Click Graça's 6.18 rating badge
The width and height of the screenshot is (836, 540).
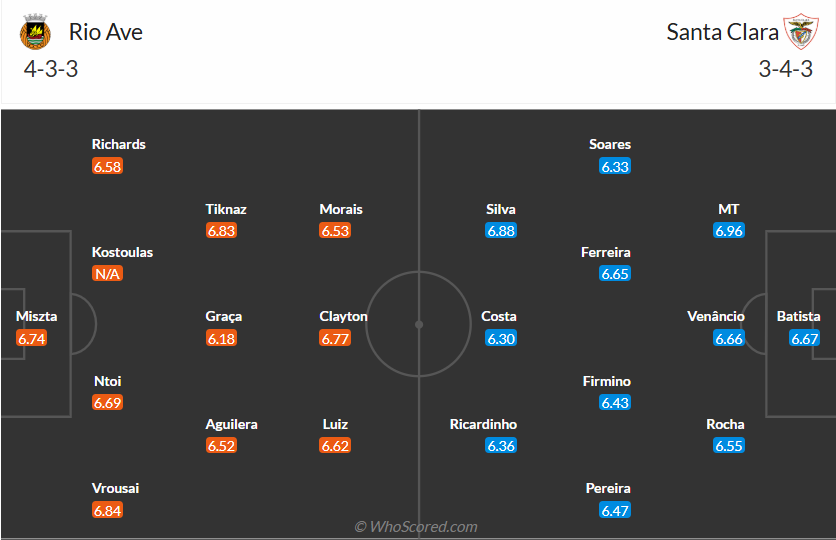click(221, 338)
